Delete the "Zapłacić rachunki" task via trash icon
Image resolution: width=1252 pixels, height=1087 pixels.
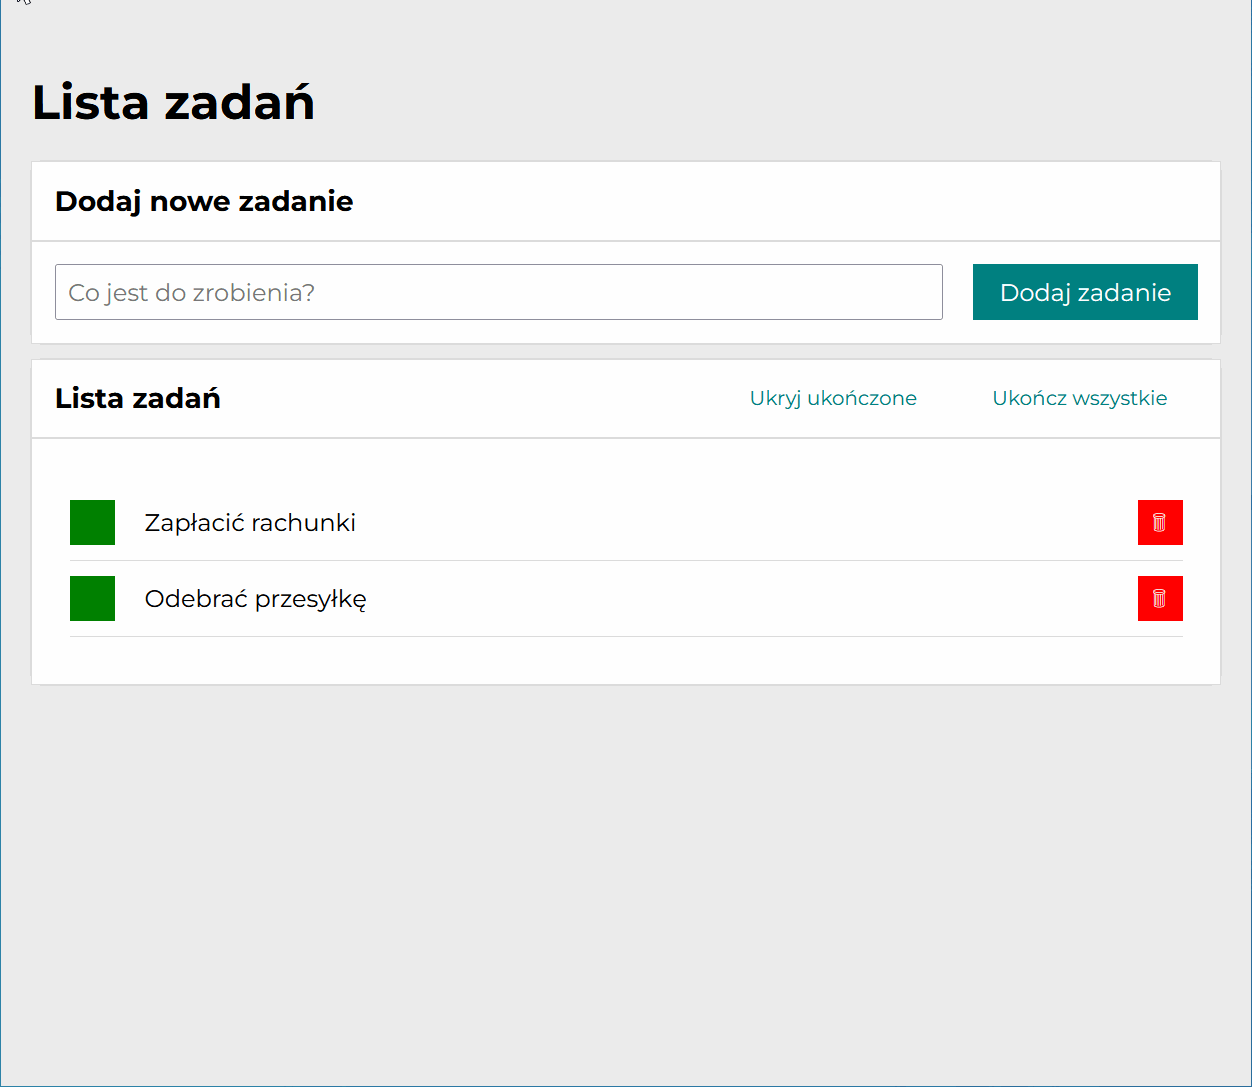pos(1160,522)
